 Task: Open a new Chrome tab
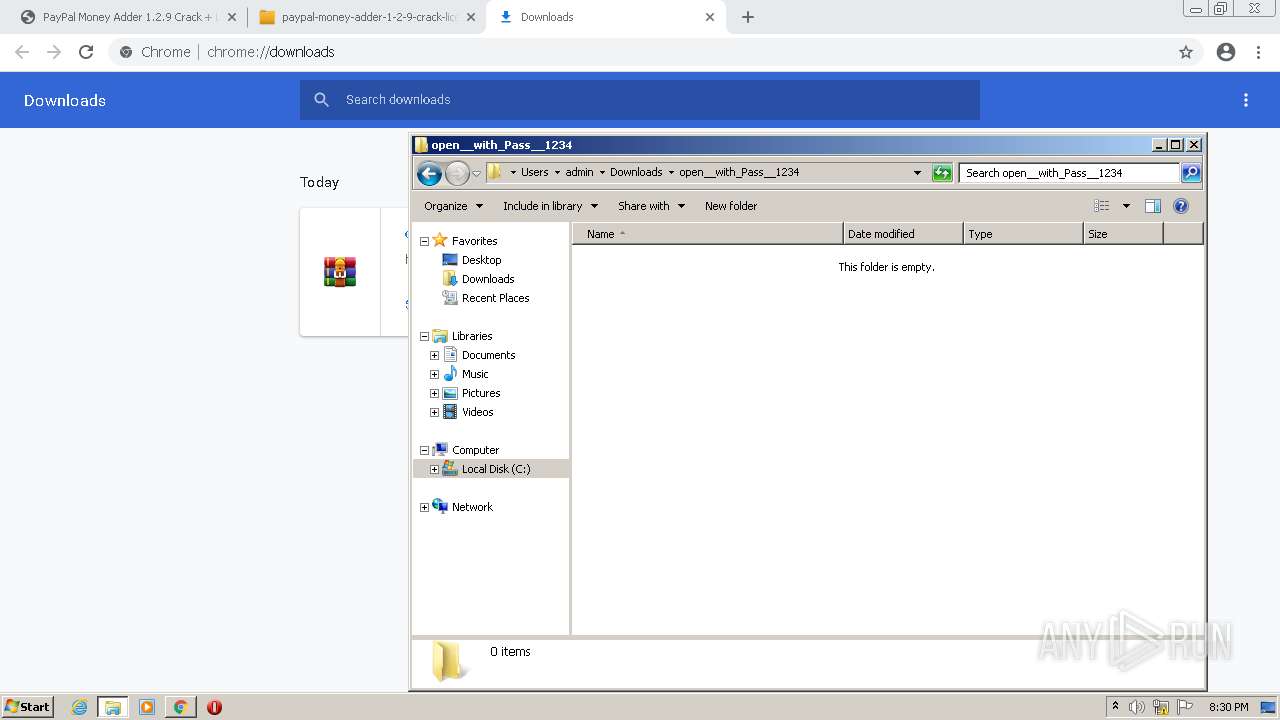tap(748, 17)
